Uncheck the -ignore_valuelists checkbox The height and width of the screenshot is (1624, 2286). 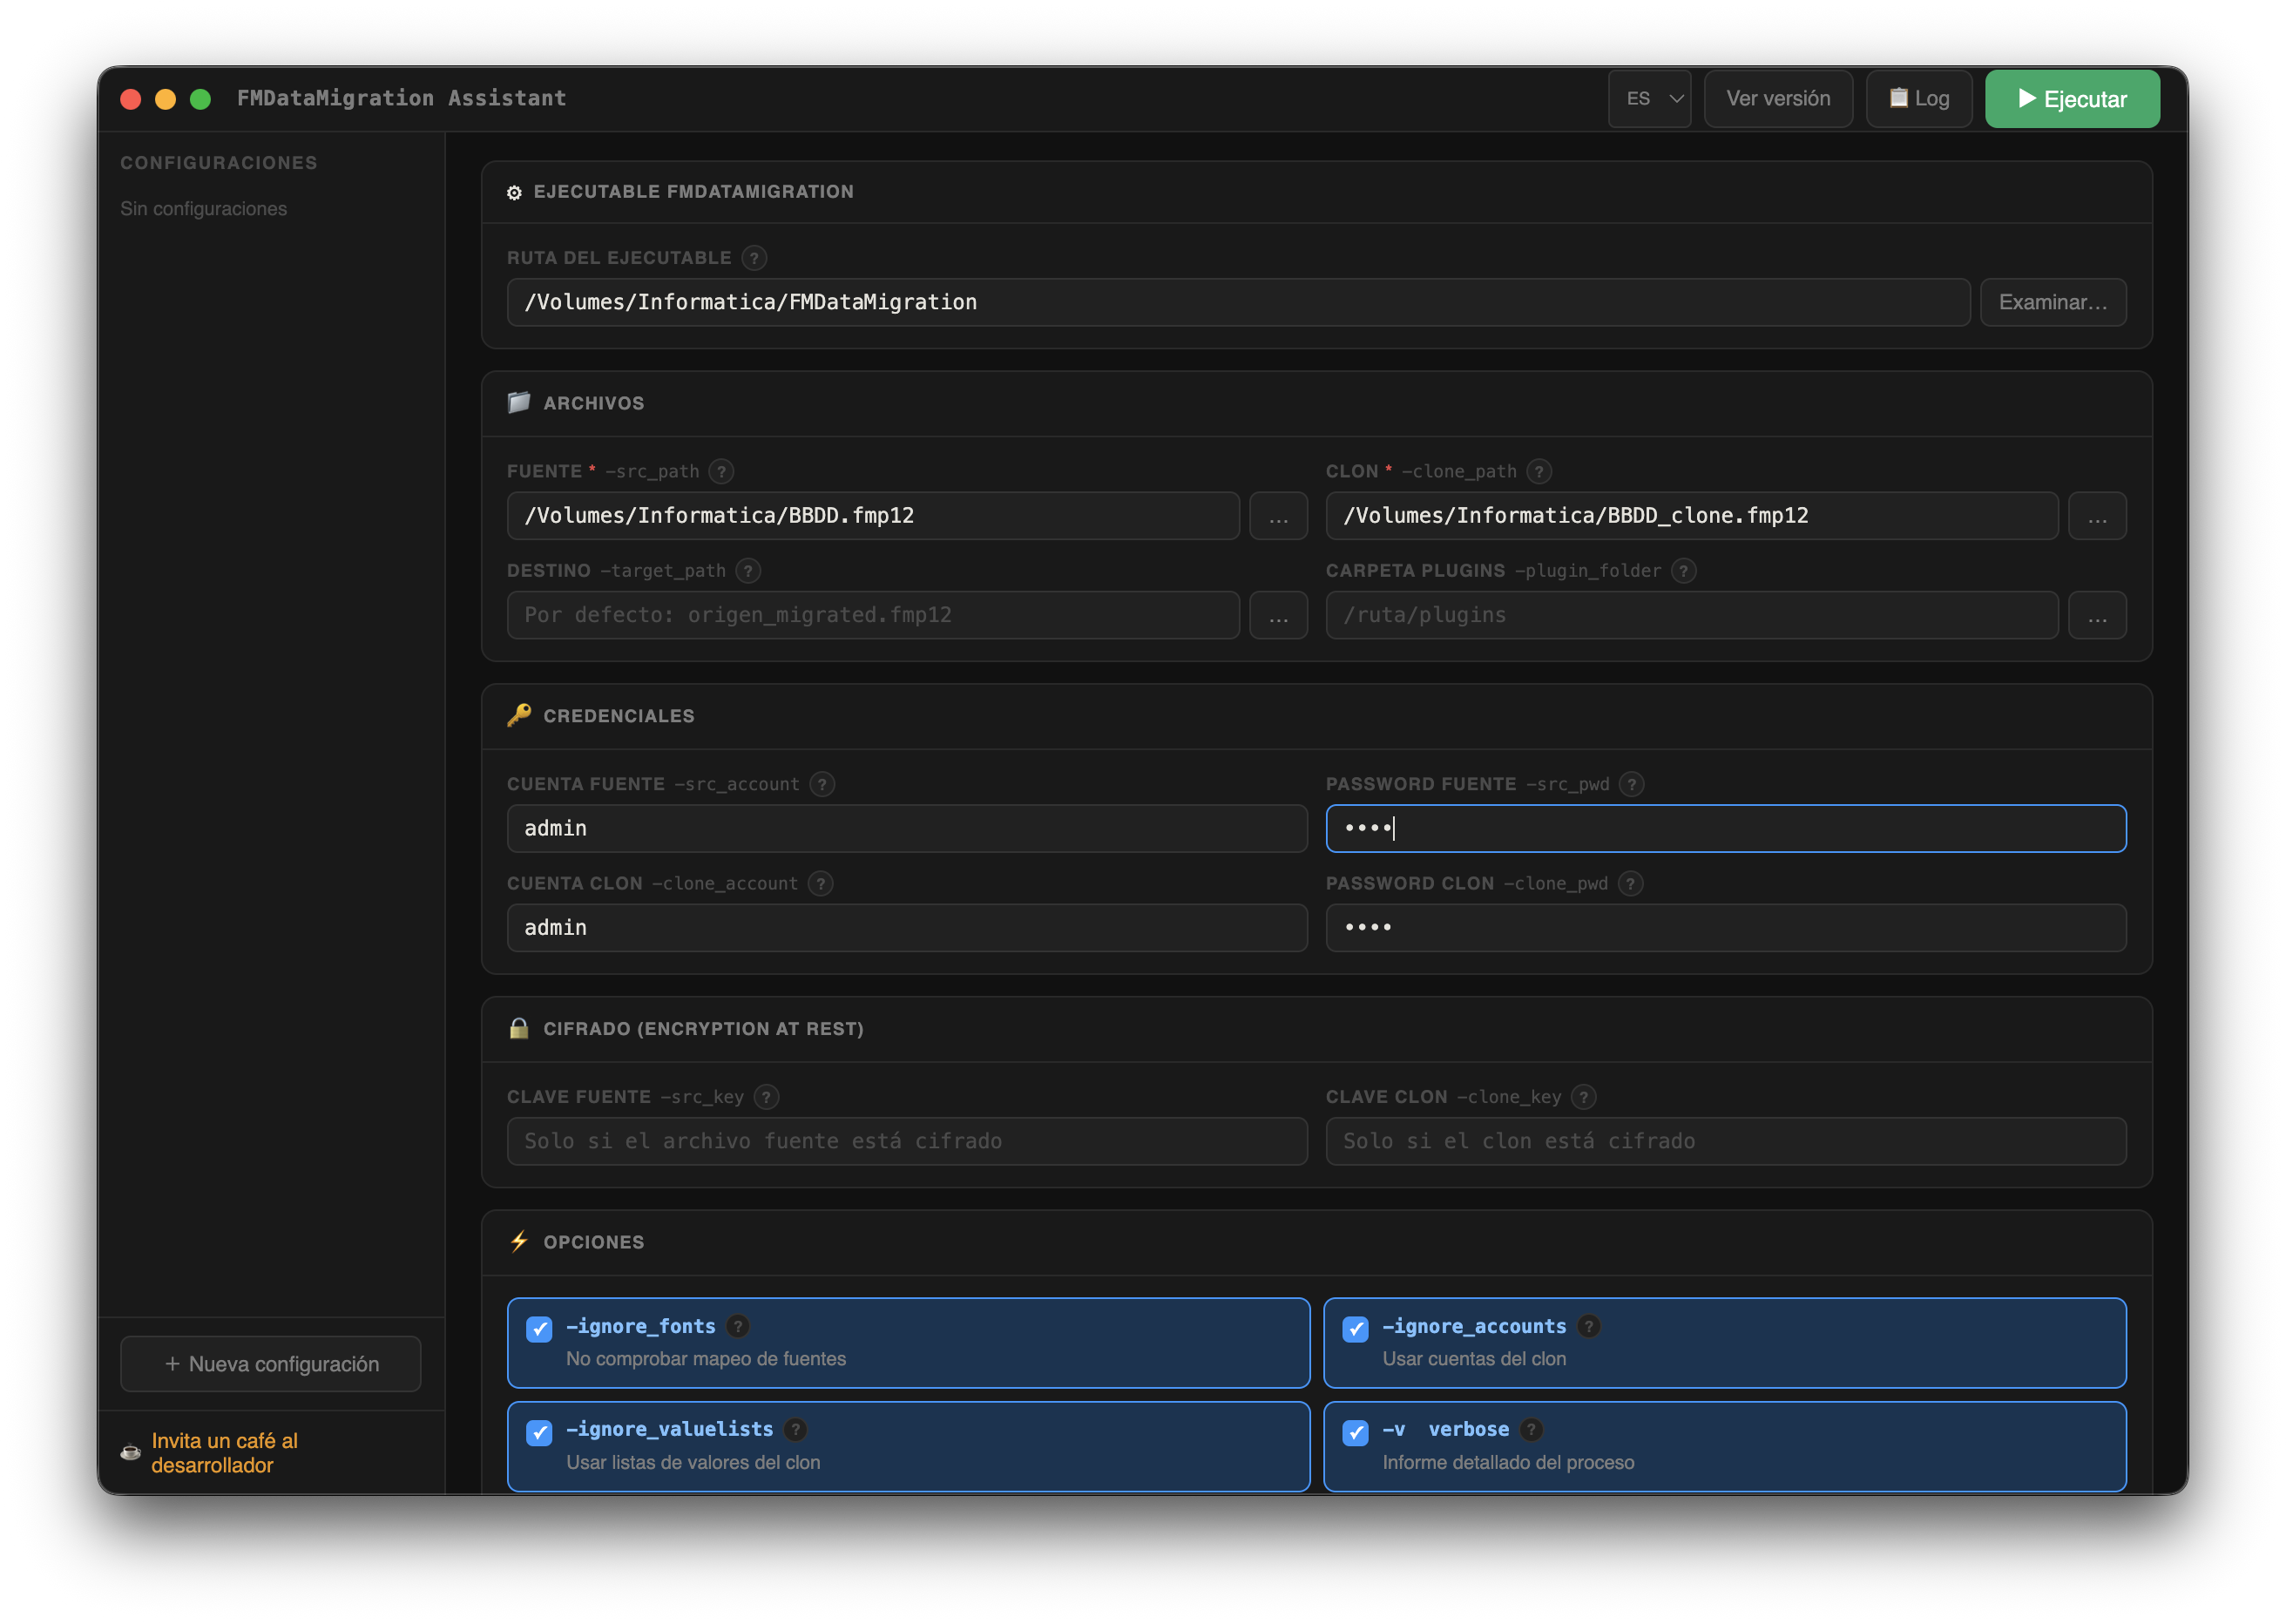point(539,1433)
